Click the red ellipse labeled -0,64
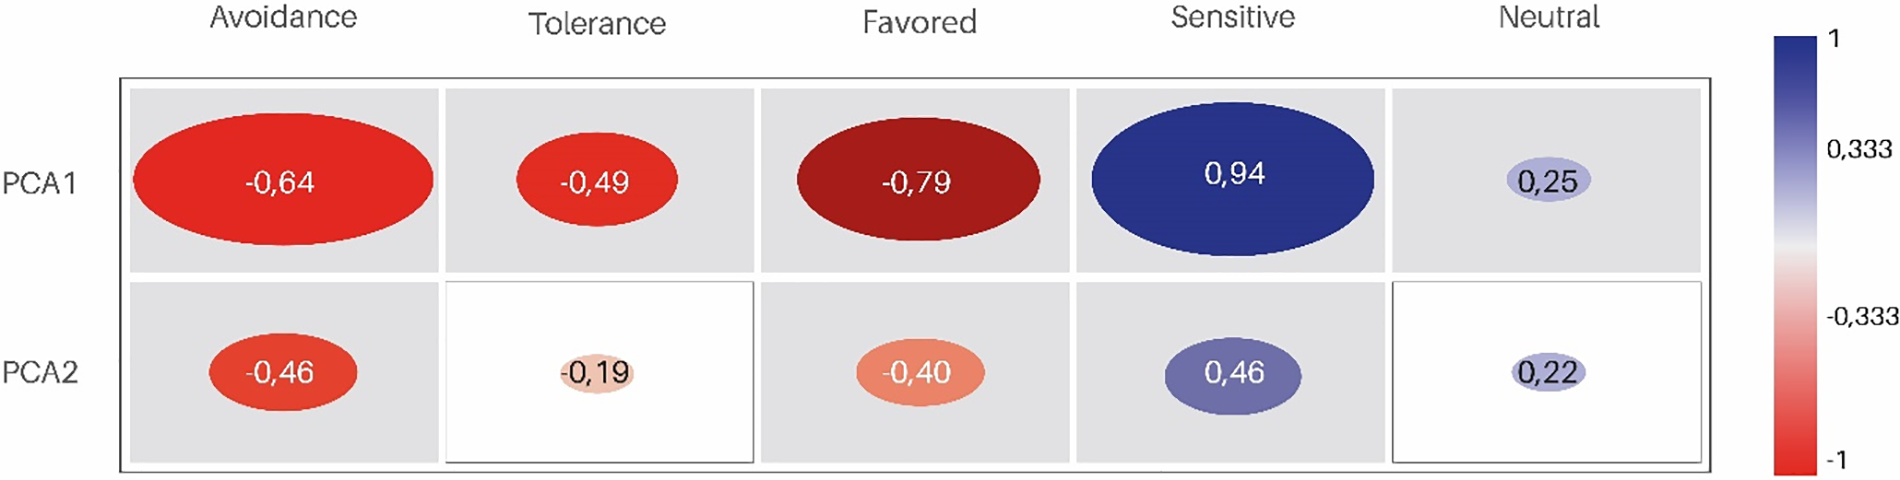Viewport: 1900px width, 480px height. coord(282,180)
